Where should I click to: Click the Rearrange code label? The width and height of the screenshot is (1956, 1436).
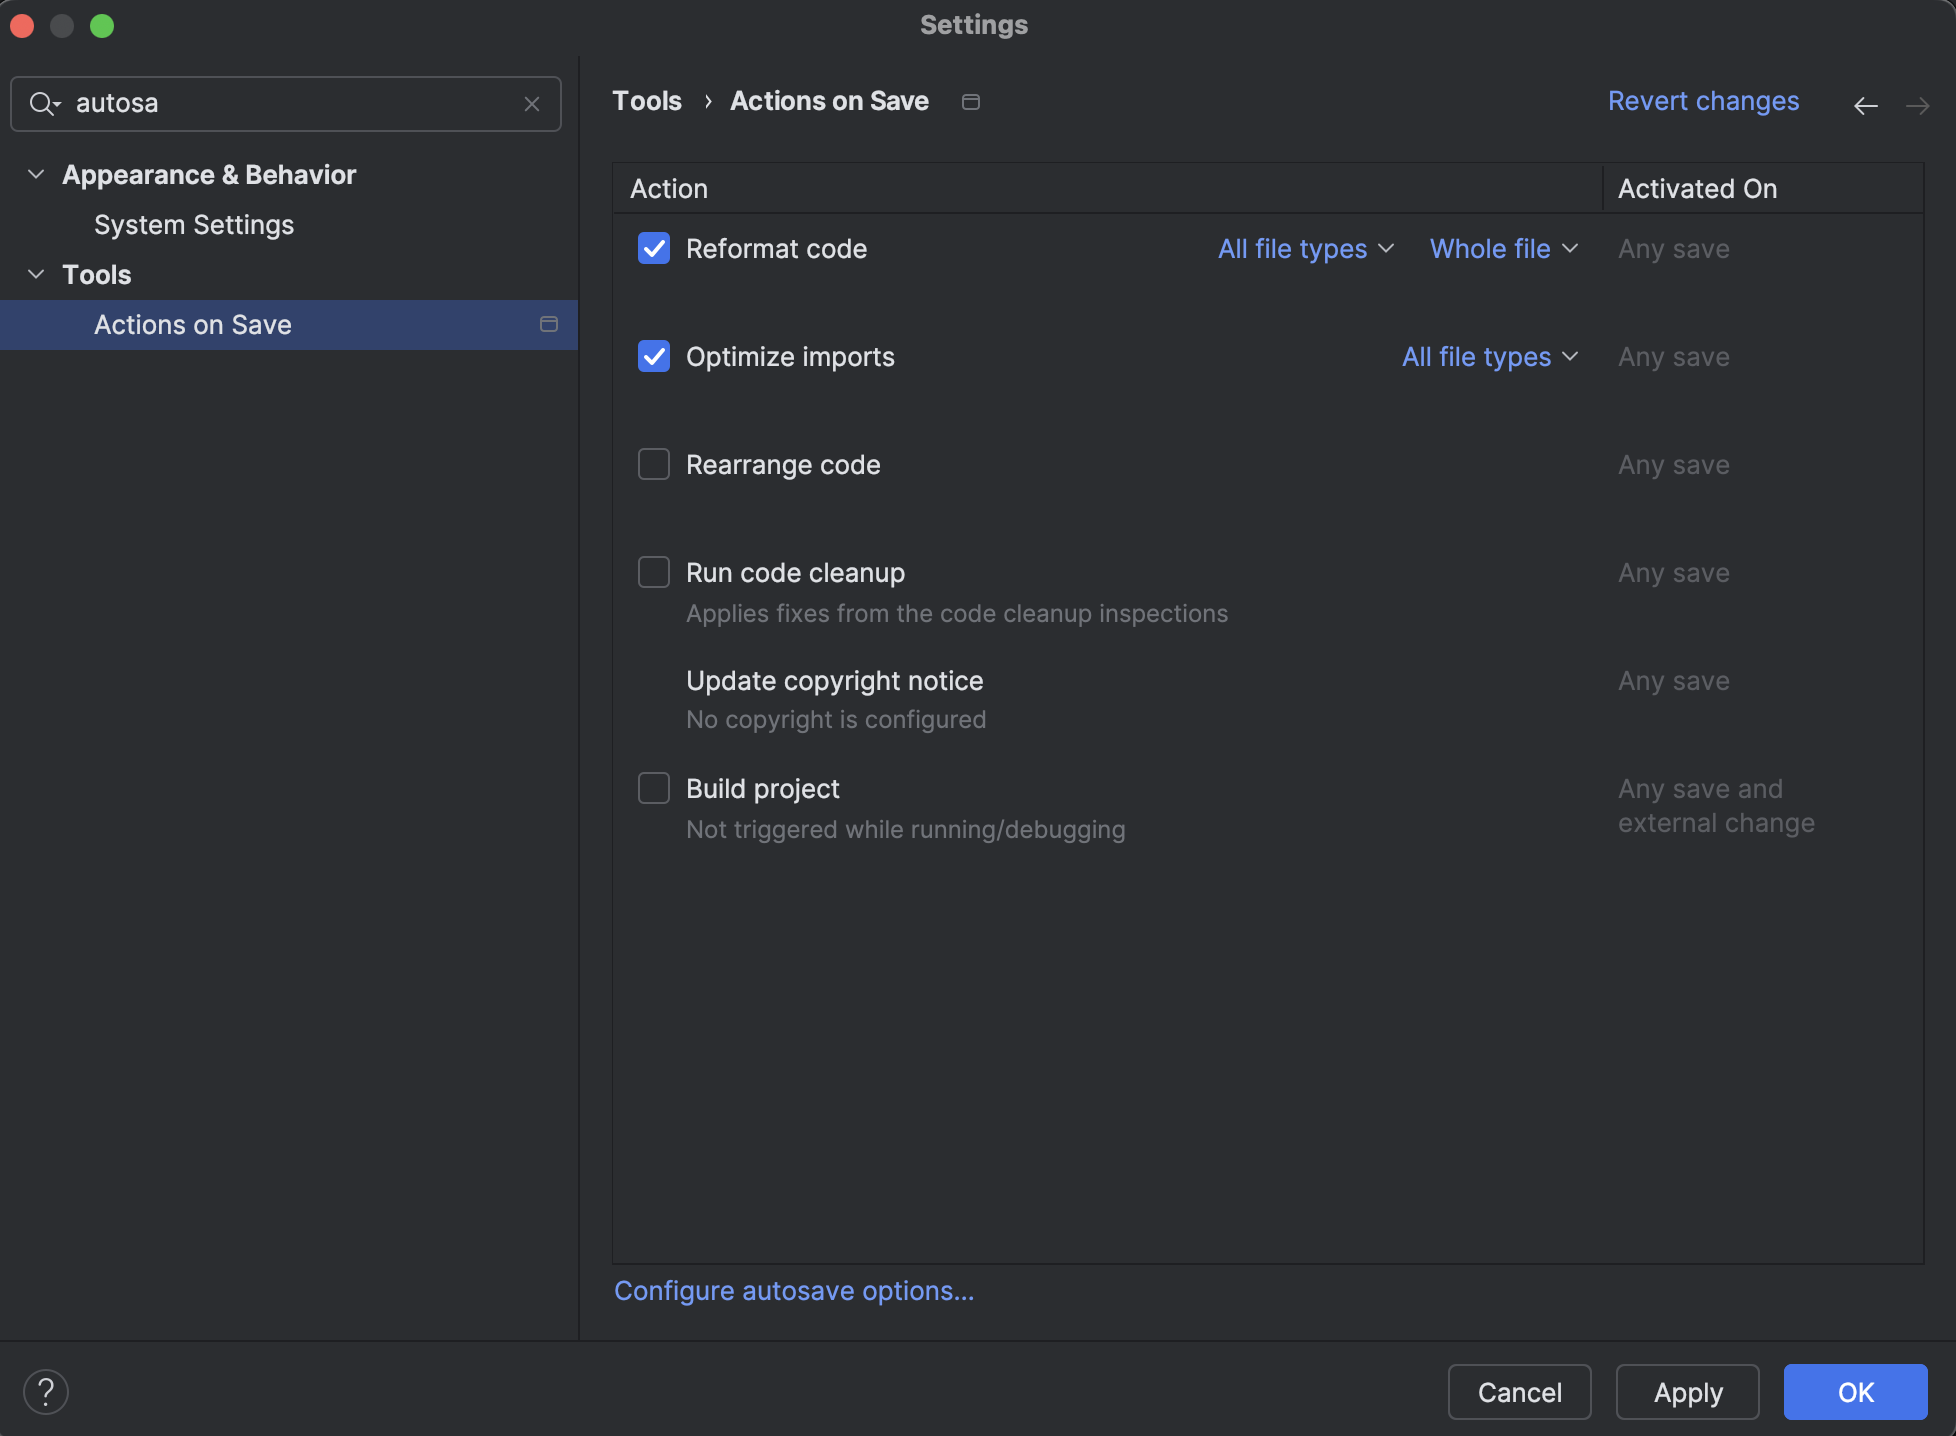point(784,465)
